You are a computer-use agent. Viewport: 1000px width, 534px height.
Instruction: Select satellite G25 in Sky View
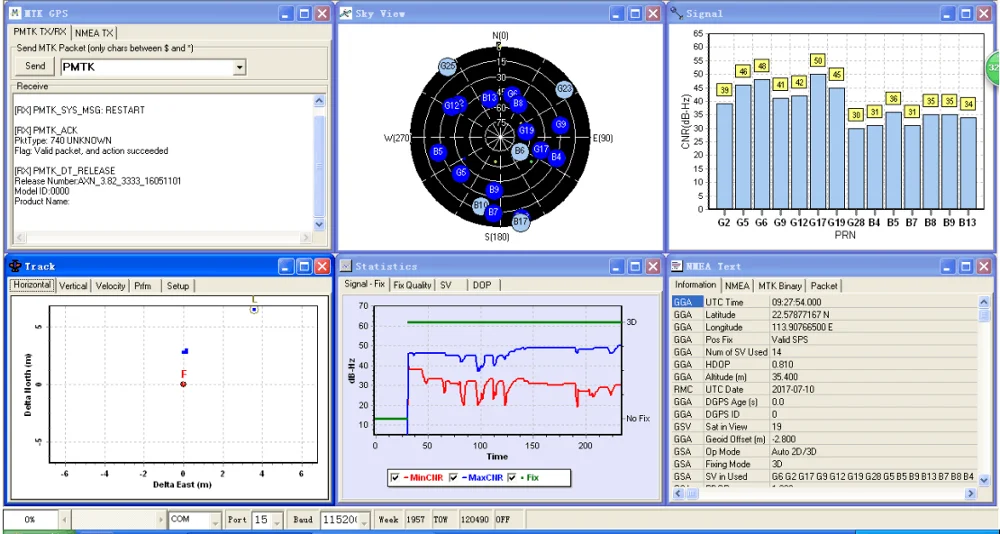coord(448,66)
